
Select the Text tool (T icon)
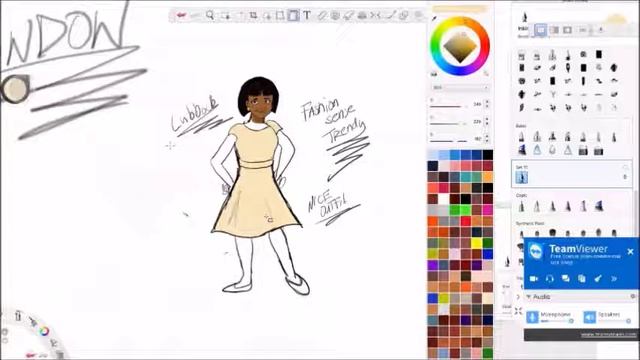point(307,16)
